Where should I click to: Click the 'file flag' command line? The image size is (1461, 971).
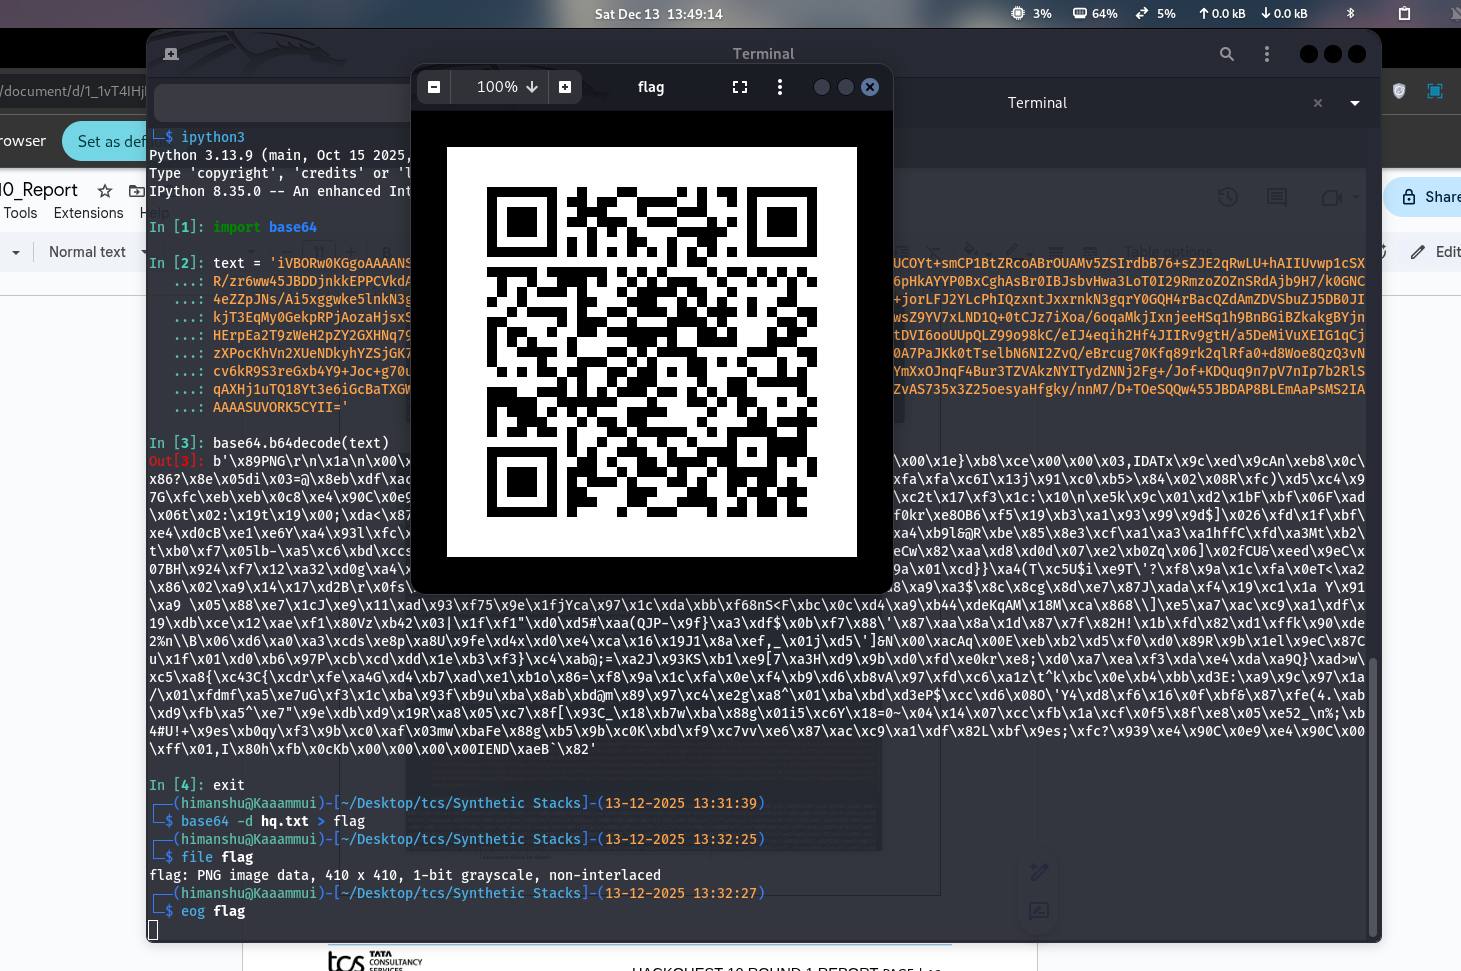pyautogui.click(x=217, y=857)
